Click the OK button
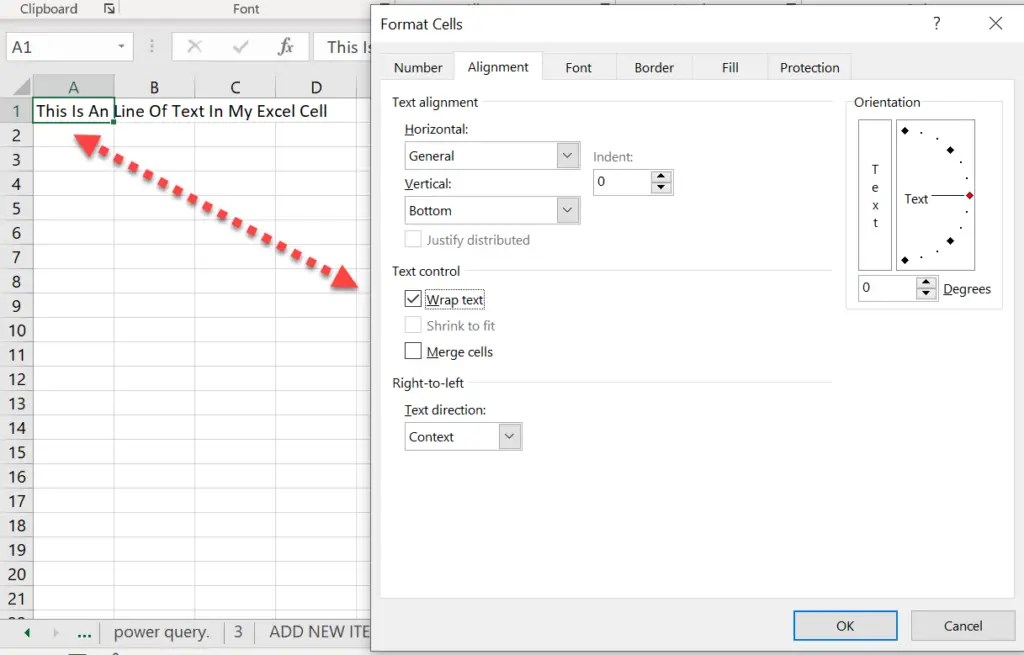This screenshot has height=655, width=1024. [845, 625]
